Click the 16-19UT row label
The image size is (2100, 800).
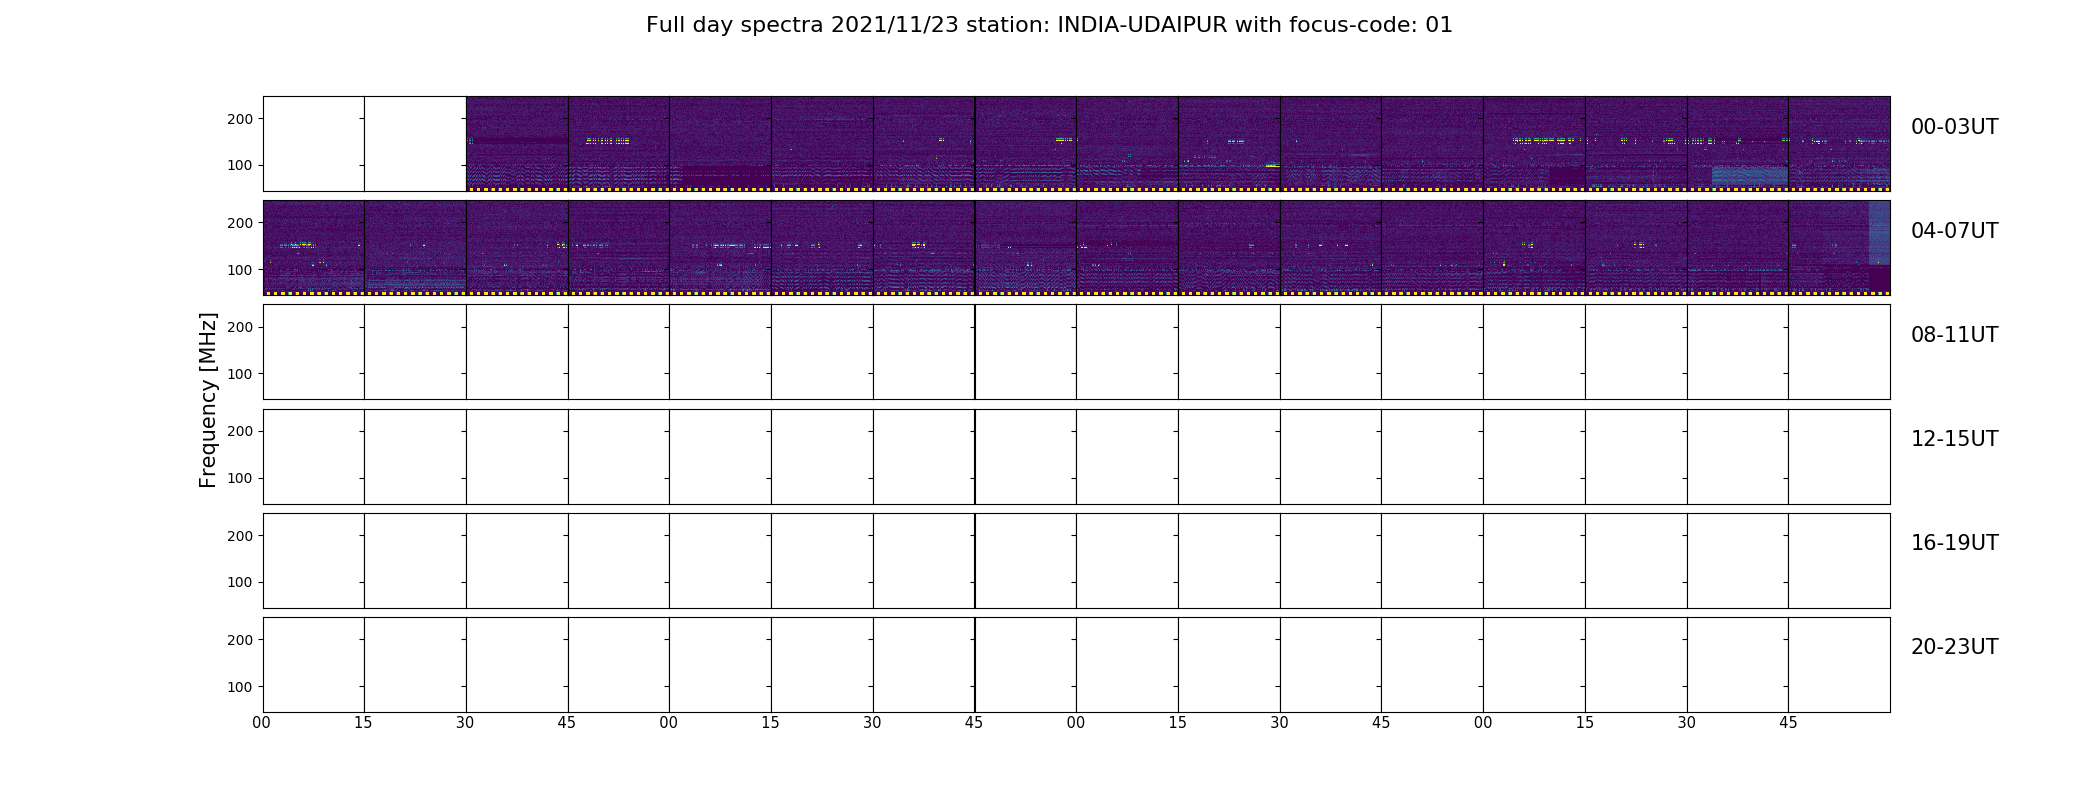point(1954,543)
